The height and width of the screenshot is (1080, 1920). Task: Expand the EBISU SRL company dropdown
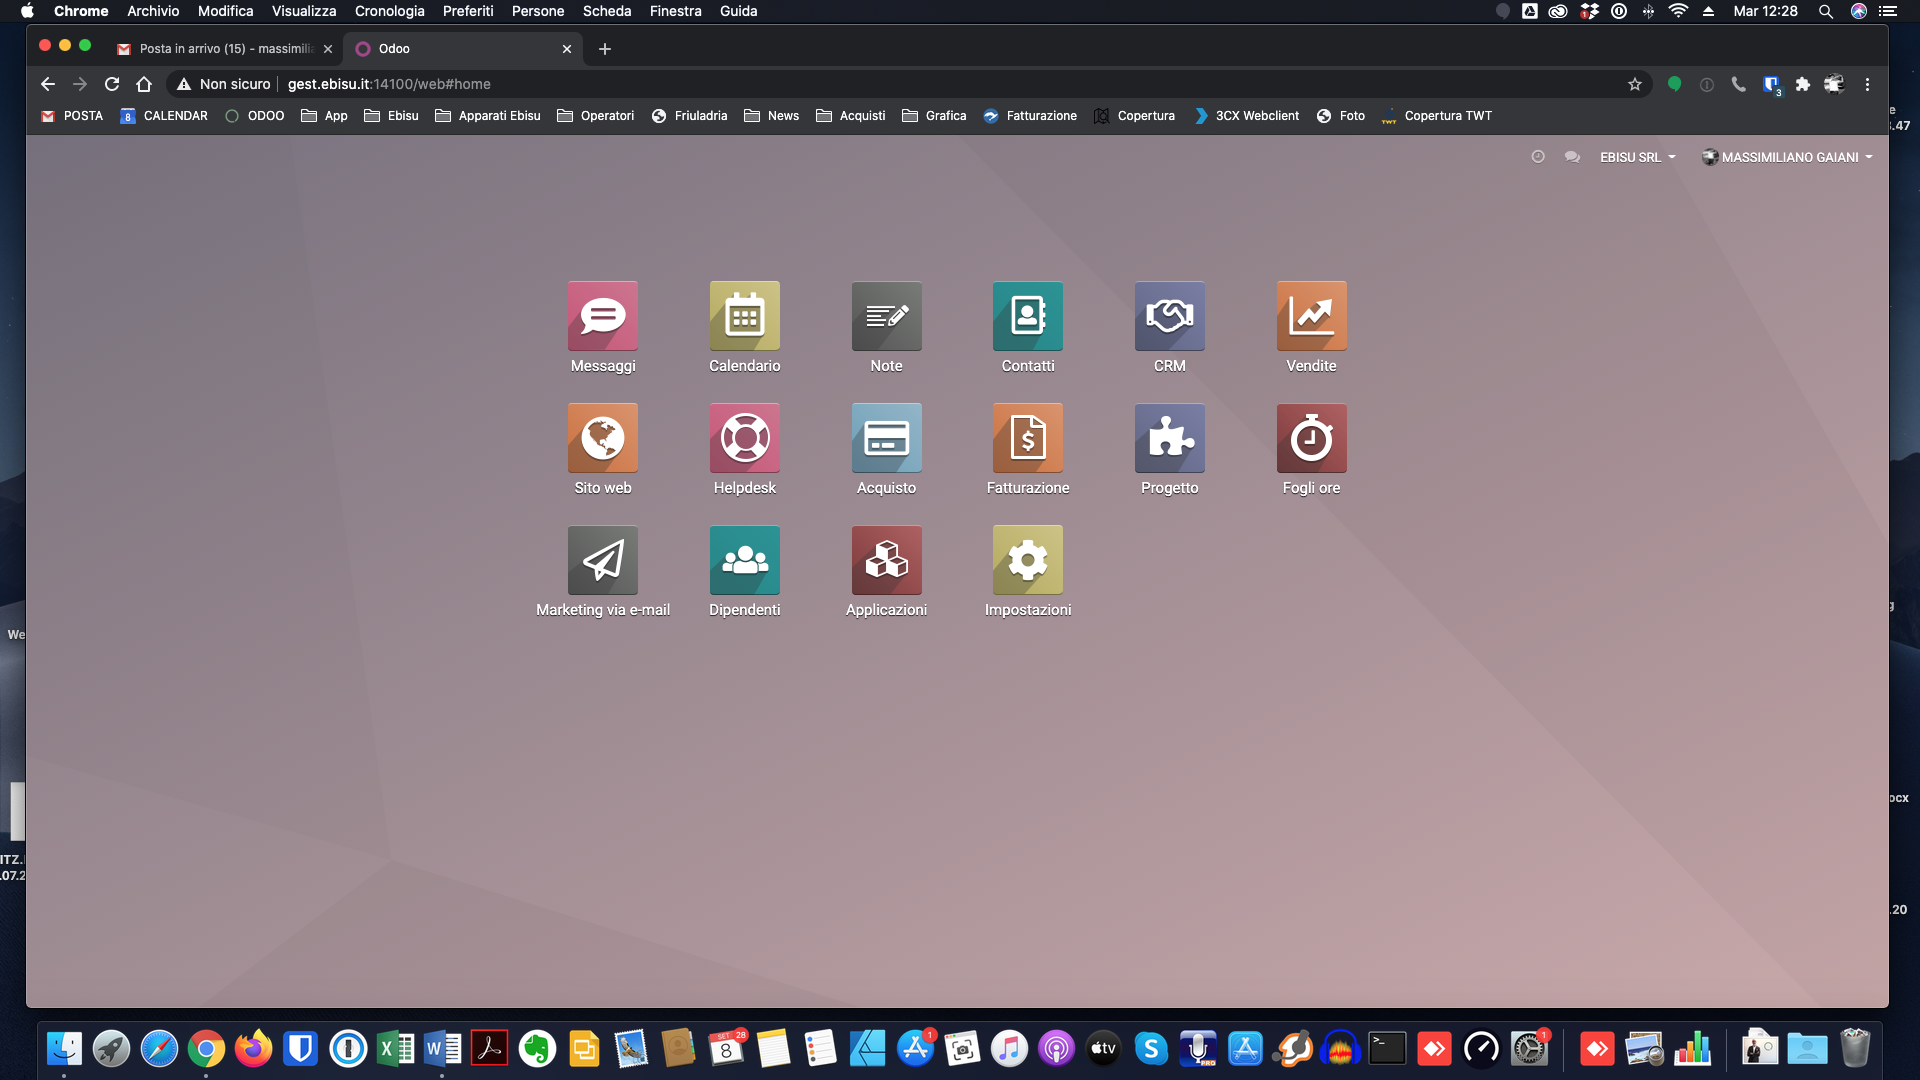(1637, 157)
